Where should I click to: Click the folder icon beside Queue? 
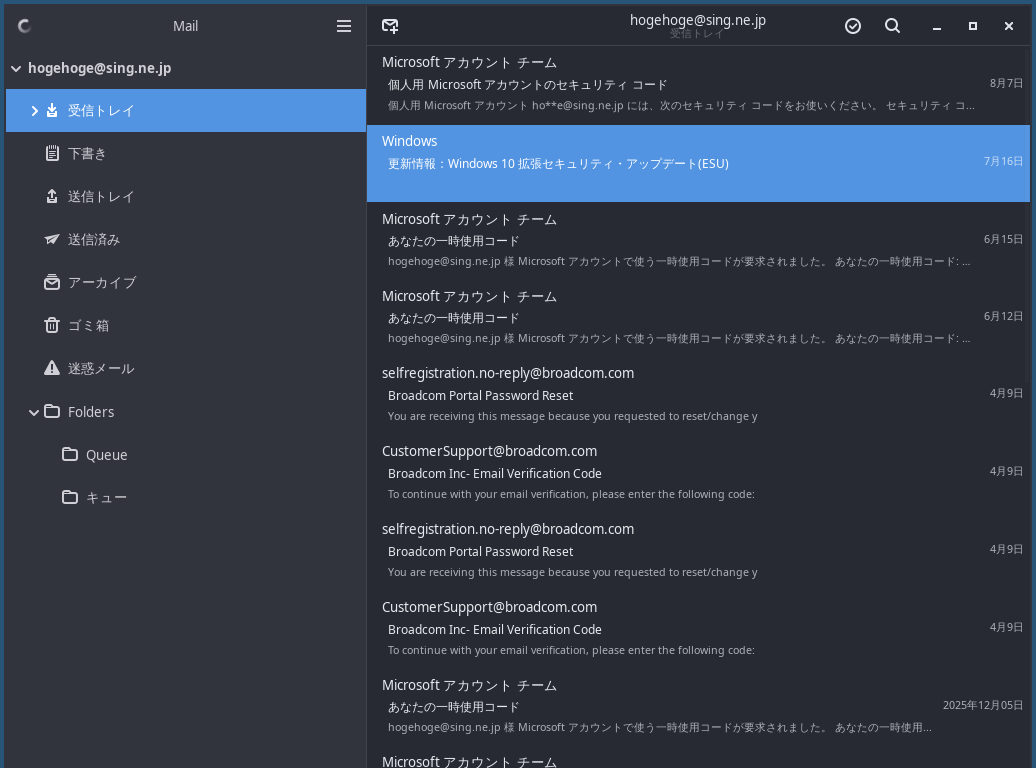pyautogui.click(x=69, y=454)
